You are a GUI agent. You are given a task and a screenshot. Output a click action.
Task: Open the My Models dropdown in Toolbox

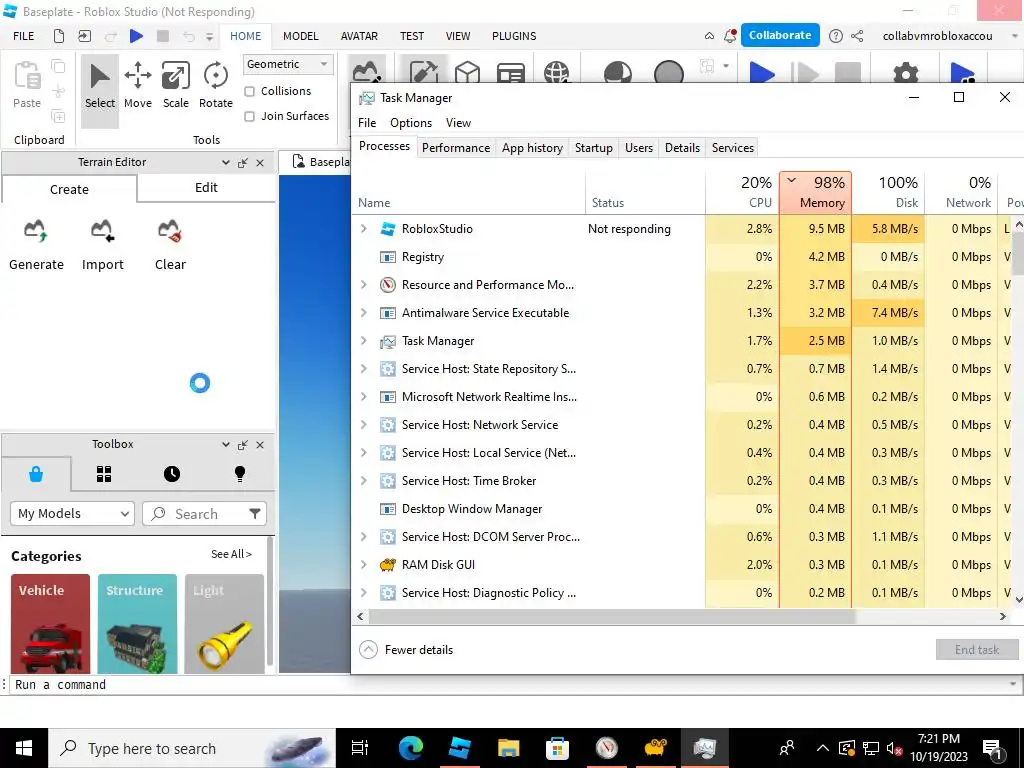(72, 514)
